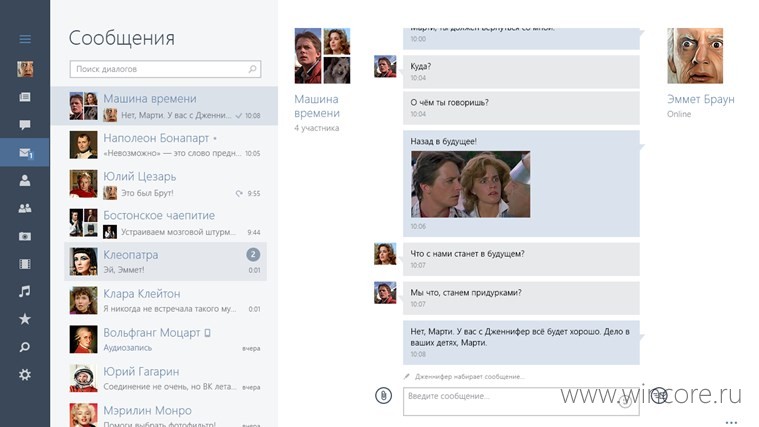Click the paperclip attach button
Screen dimensions: 759x427
[383, 396]
